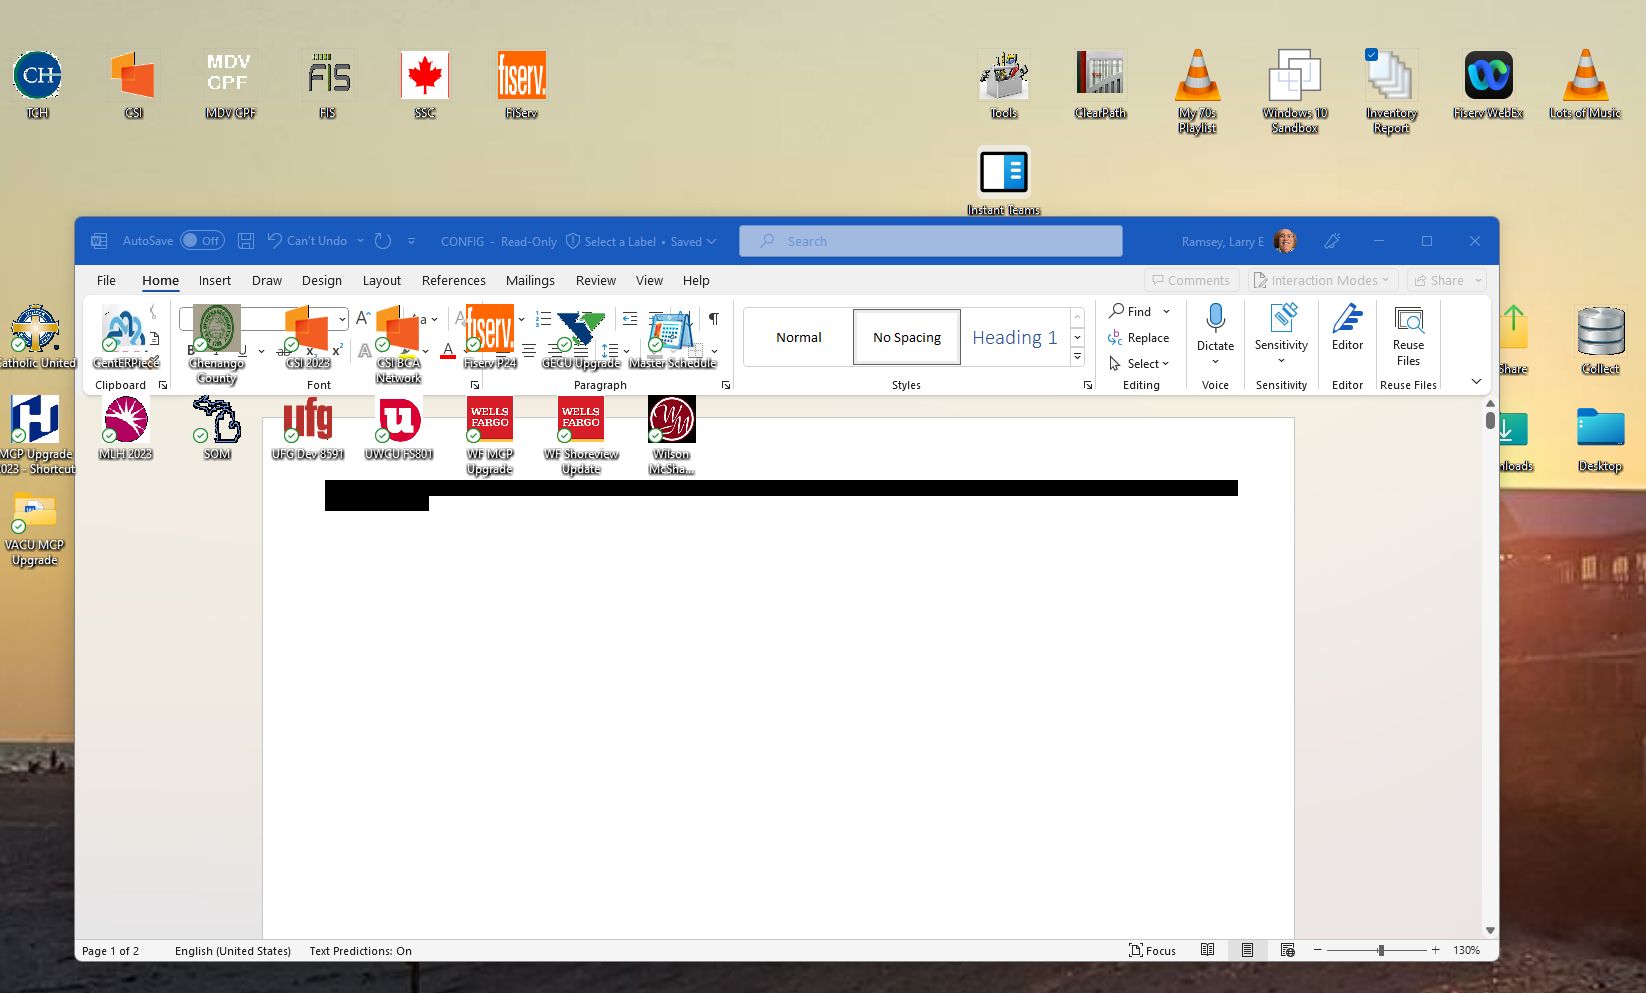Open the Customize Quick Access Toolbar dropdown
The width and height of the screenshot is (1646, 993).
pyautogui.click(x=411, y=241)
